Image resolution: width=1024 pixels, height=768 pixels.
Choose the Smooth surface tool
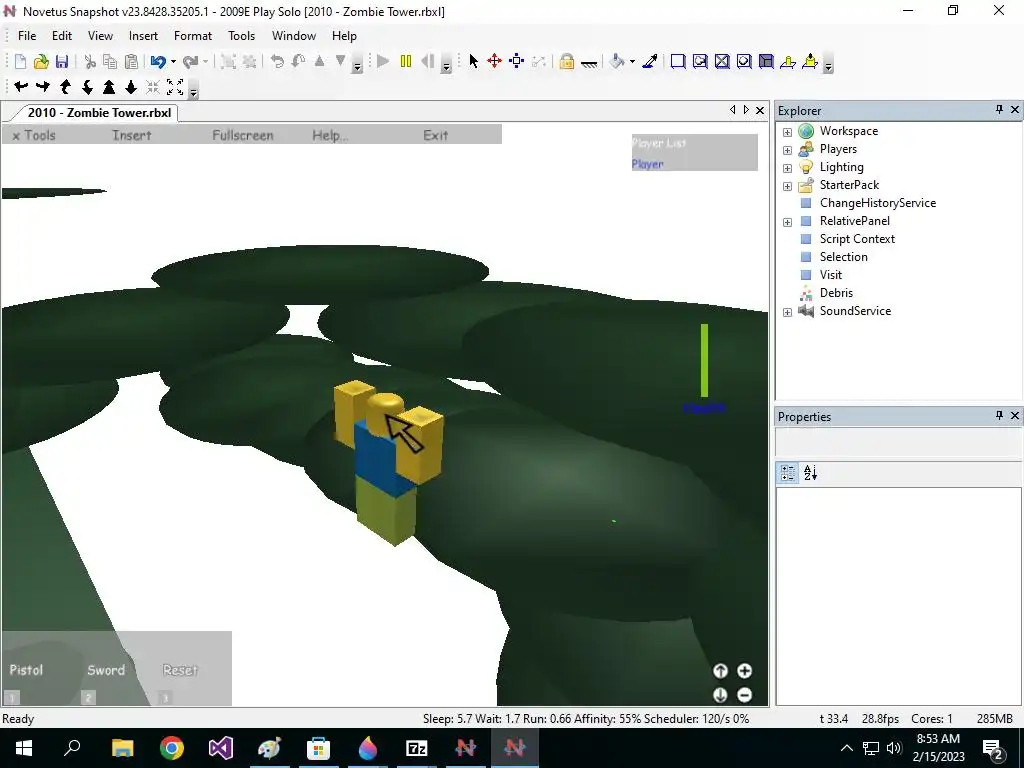(x=678, y=61)
